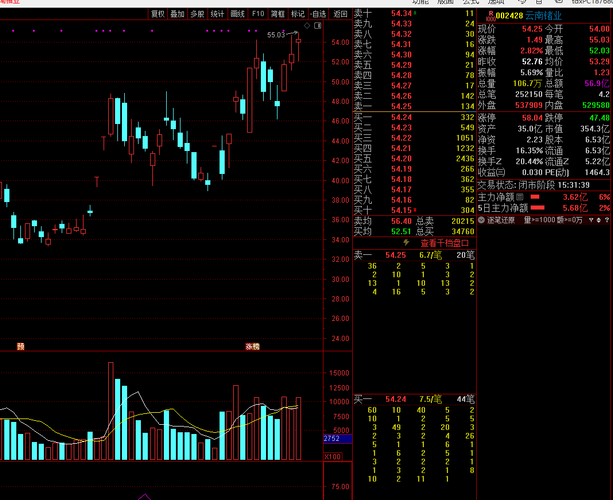Screen dimensions: 613x500
Task: Click the 外盘 value 537909
Action: coord(529,105)
